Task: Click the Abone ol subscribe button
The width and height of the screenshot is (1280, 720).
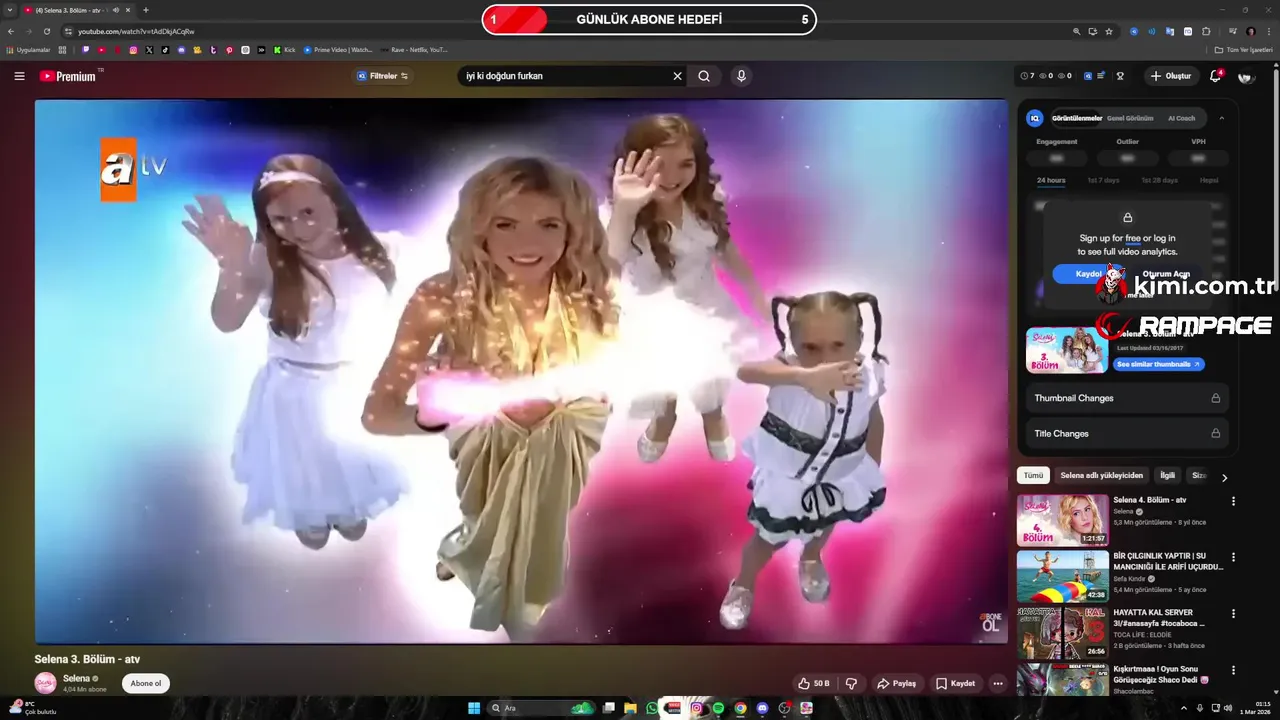Action: pyautogui.click(x=146, y=684)
